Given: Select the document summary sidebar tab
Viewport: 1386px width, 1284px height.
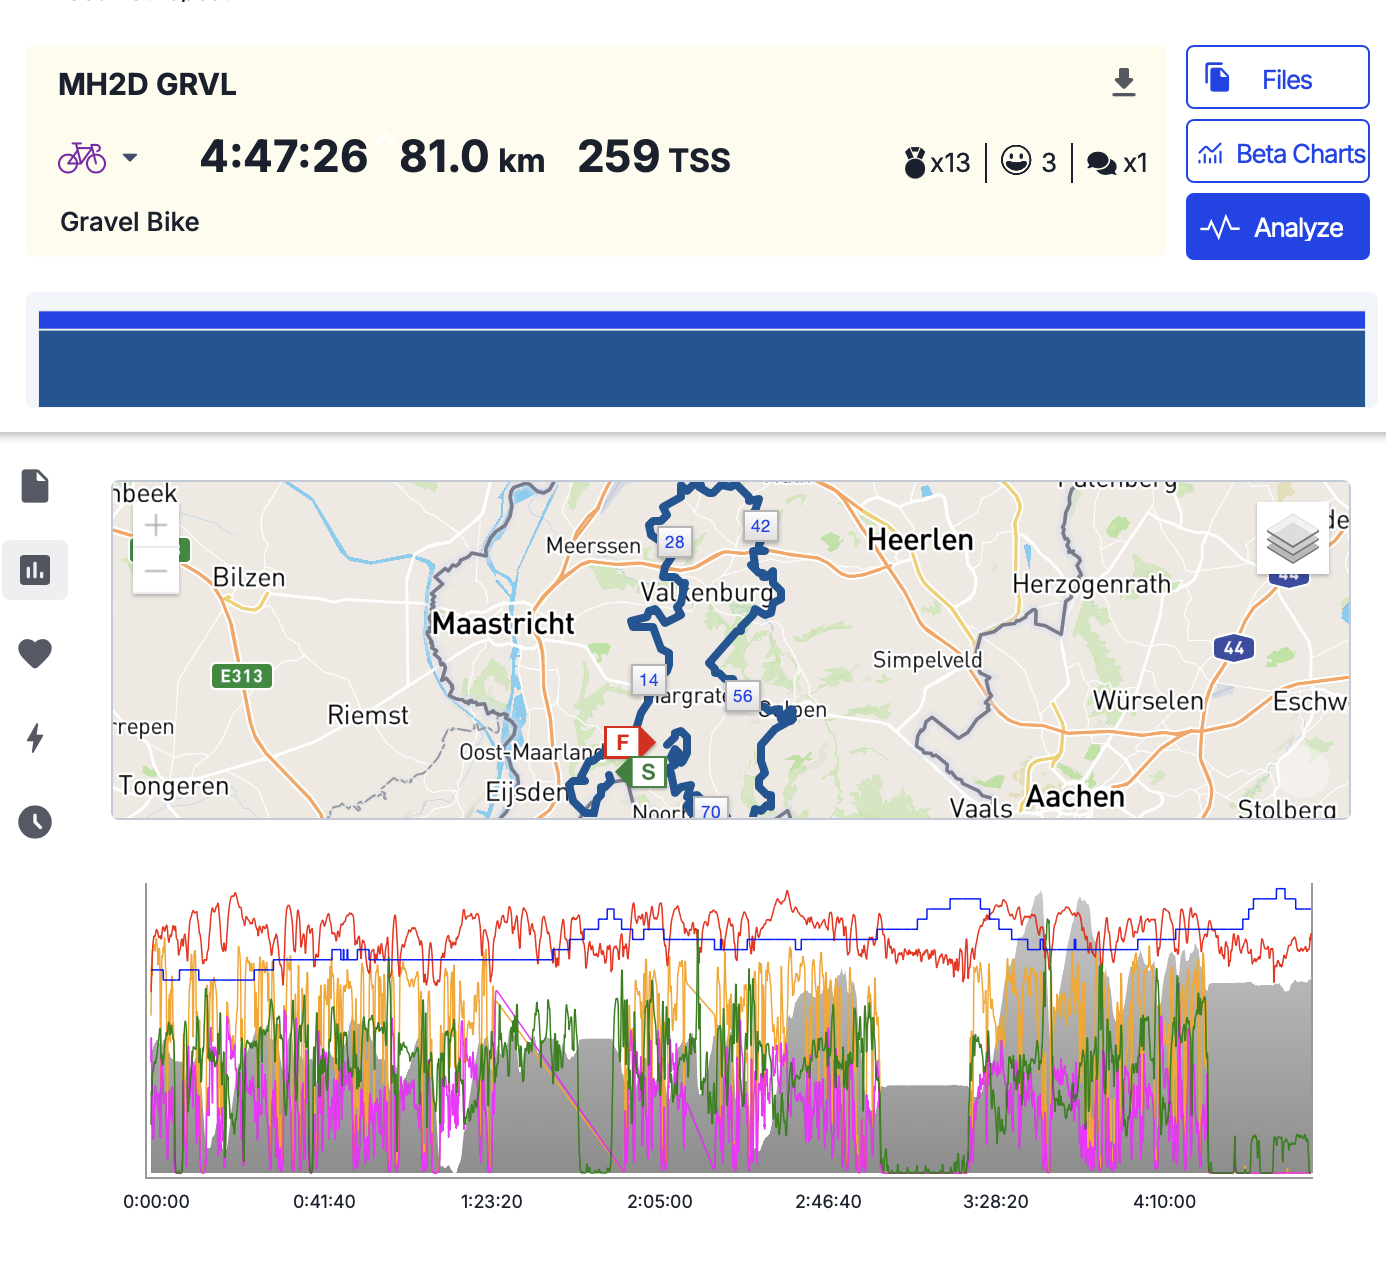Looking at the screenshot, I should (x=35, y=486).
